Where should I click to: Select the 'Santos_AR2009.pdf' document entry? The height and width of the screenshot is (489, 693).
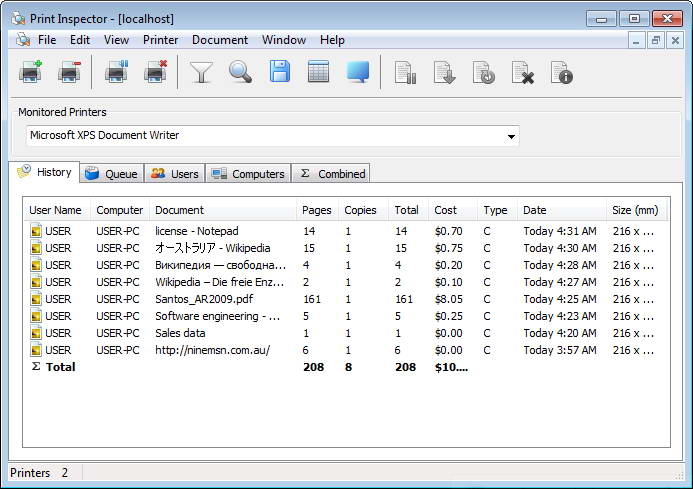click(x=204, y=299)
